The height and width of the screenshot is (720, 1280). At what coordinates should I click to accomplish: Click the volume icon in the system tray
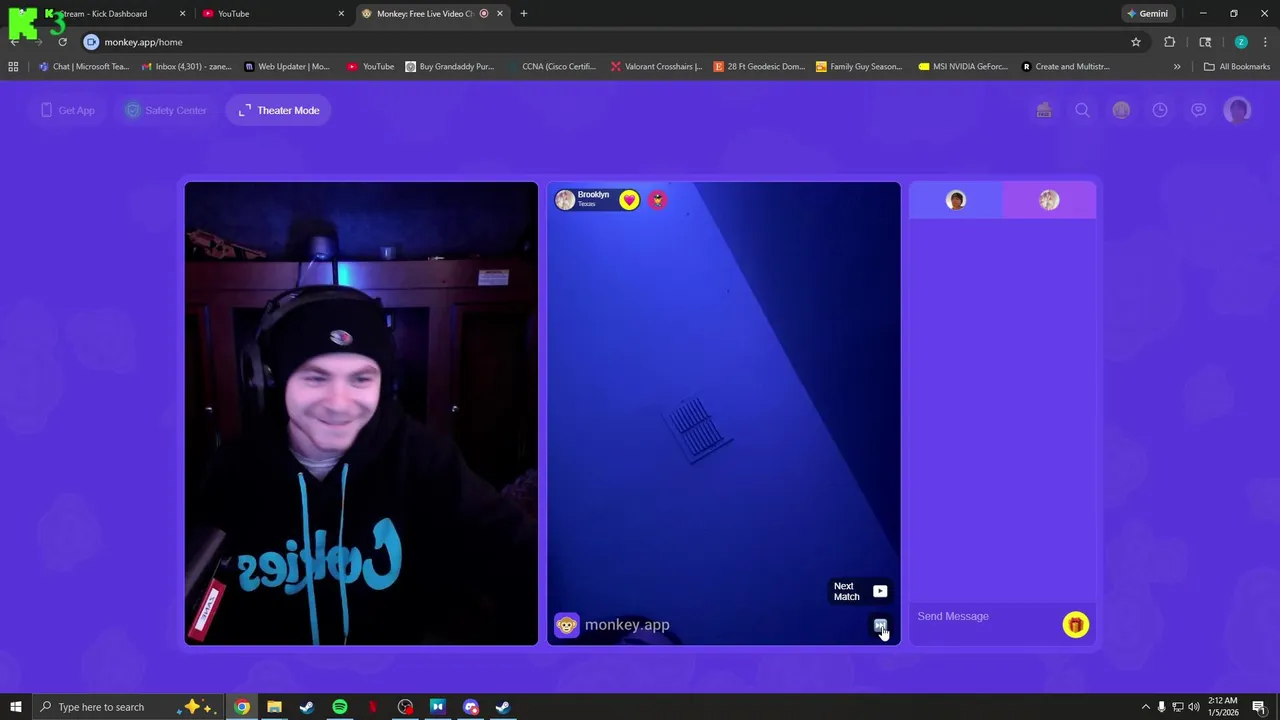(1193, 707)
